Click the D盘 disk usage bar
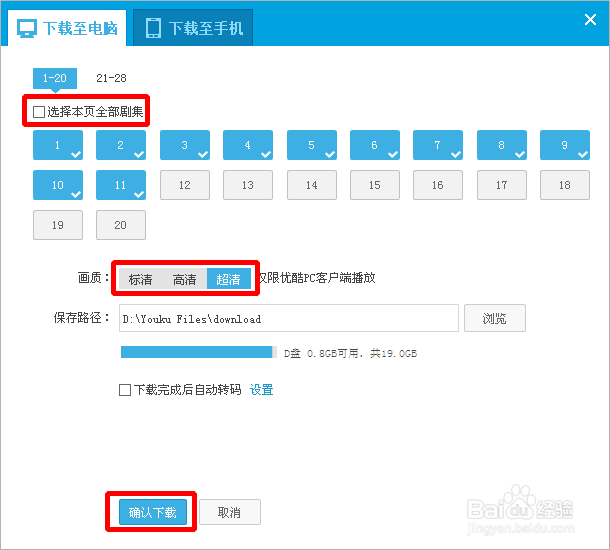 click(x=199, y=352)
